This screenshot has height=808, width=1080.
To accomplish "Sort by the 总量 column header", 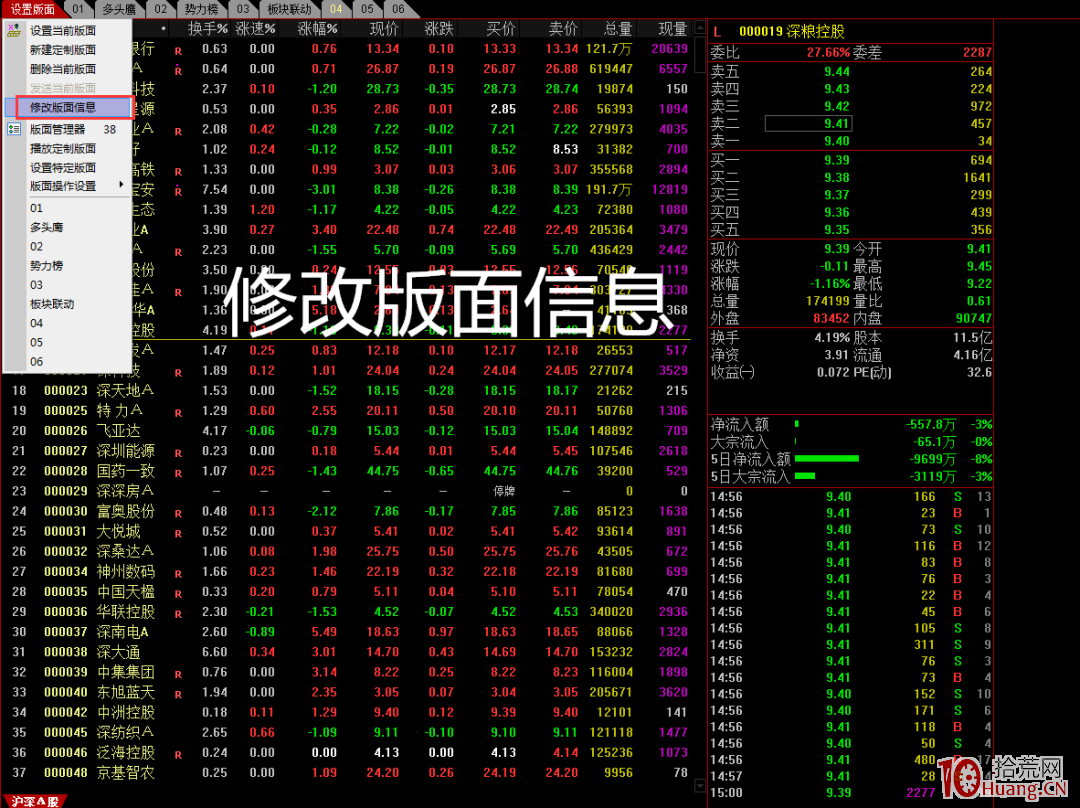I will tap(618, 29).
